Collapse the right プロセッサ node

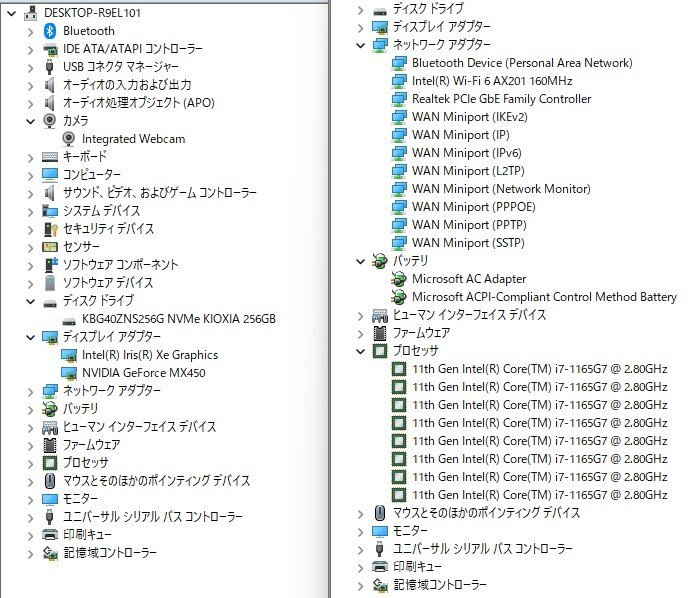point(360,352)
